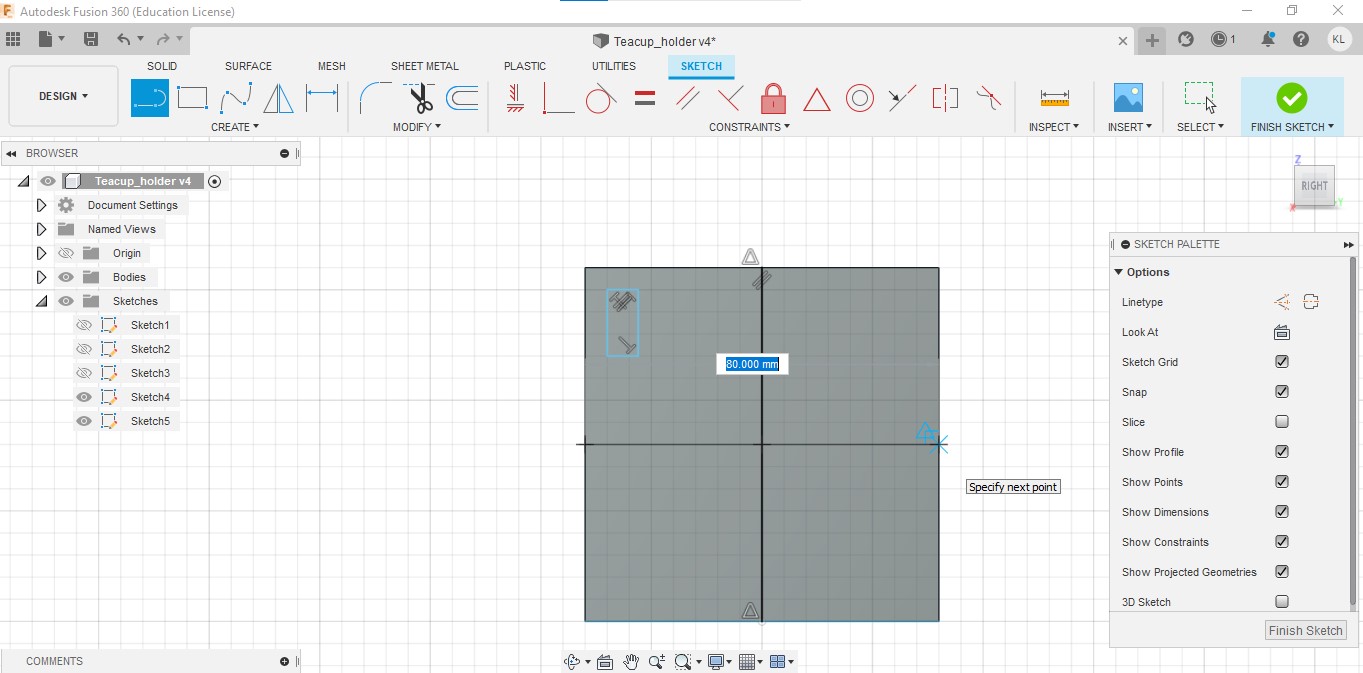This screenshot has height=673, width=1363.
Task: Select the 2-Point Rectangle tool
Action: (192, 98)
